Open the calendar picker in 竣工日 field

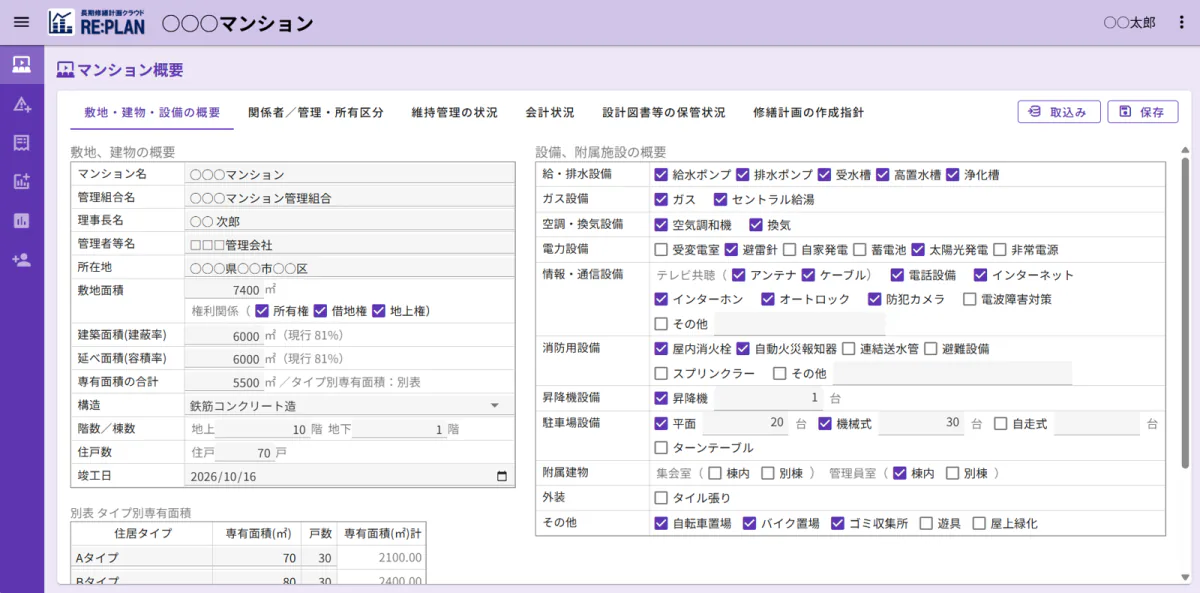click(x=502, y=476)
